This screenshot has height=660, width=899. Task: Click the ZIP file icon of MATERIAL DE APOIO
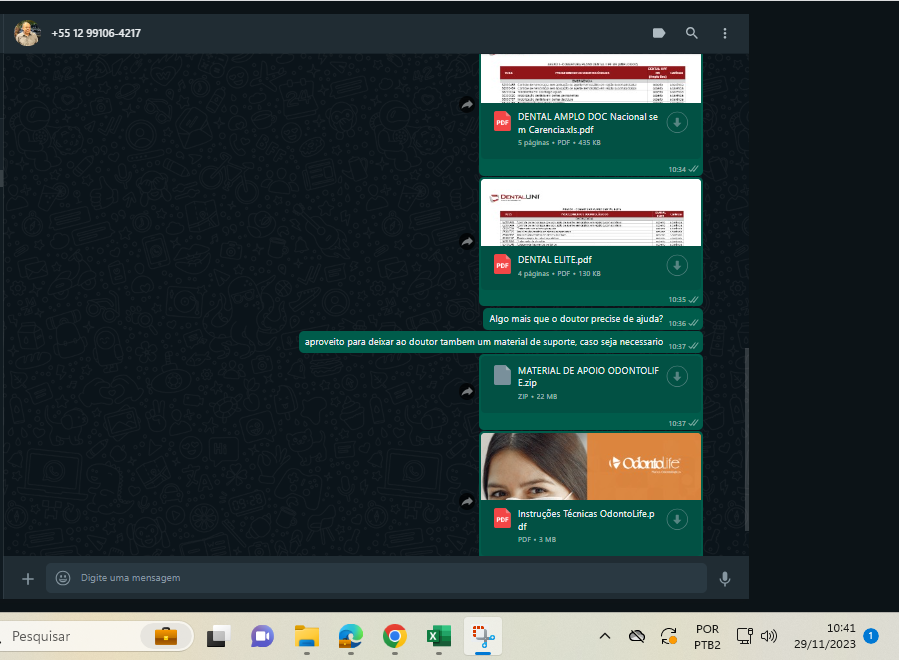pyautogui.click(x=502, y=376)
